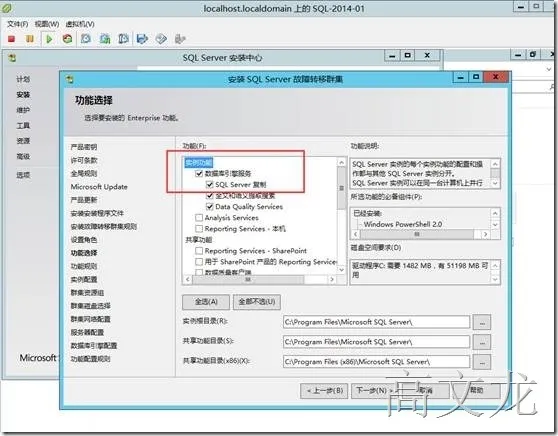558x436 pixels.
Task: Click the browse button for 实例根目录
Action: click(482, 322)
